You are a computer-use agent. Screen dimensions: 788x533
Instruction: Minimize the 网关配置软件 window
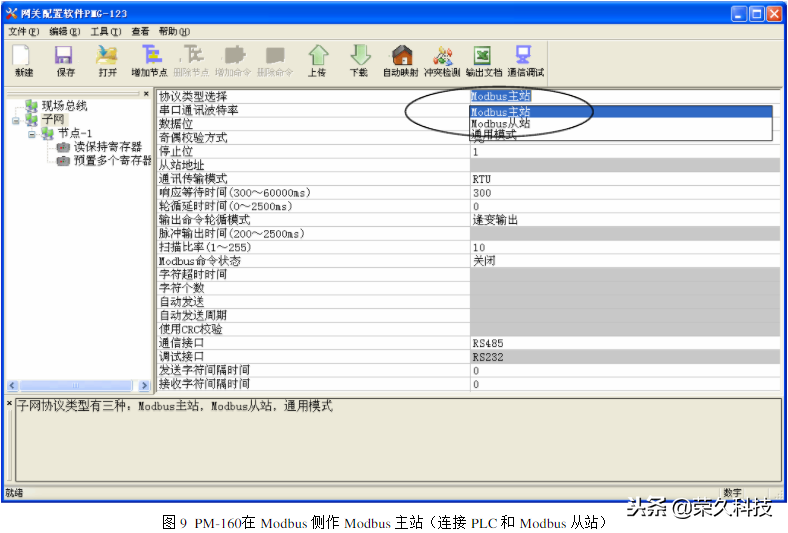738,14
